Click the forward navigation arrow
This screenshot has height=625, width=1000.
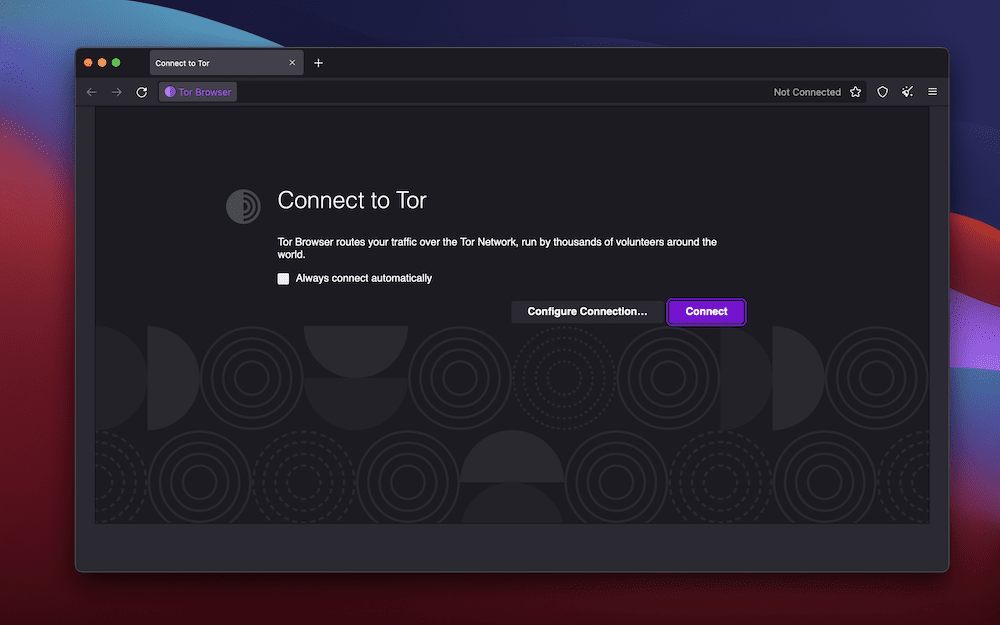click(x=116, y=91)
